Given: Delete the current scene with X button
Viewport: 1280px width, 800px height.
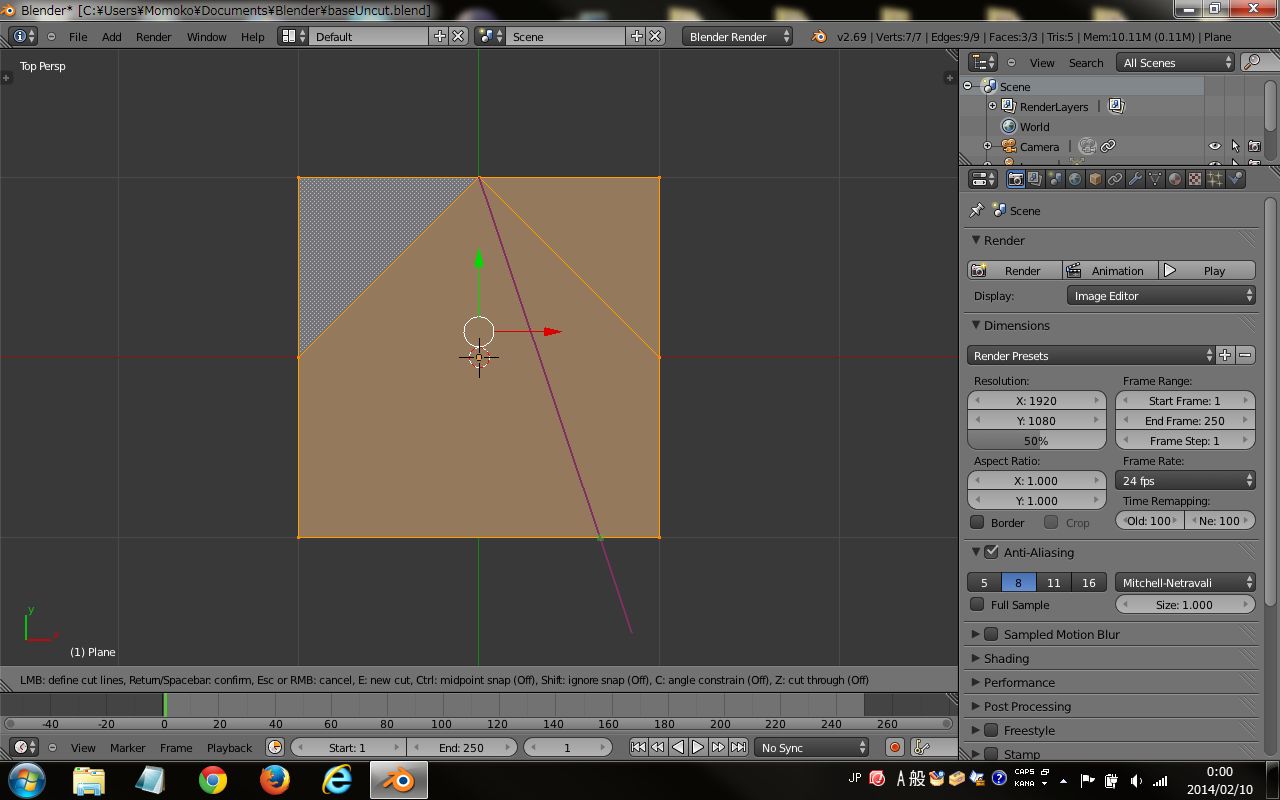Looking at the screenshot, I should (654, 36).
